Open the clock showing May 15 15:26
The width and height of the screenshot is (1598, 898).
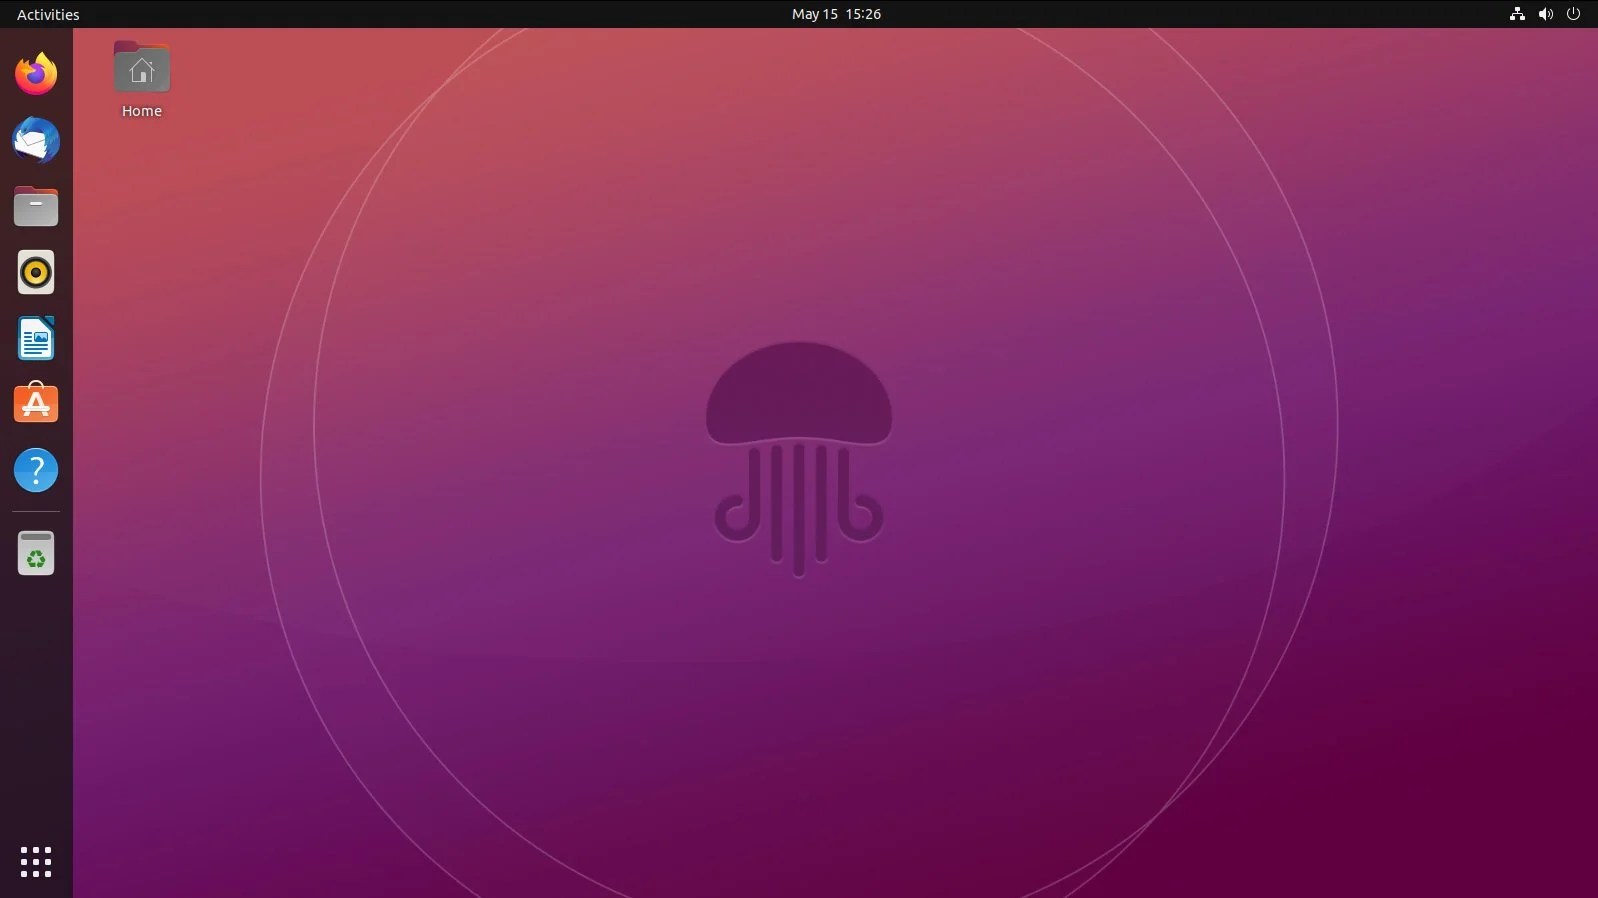tap(836, 14)
